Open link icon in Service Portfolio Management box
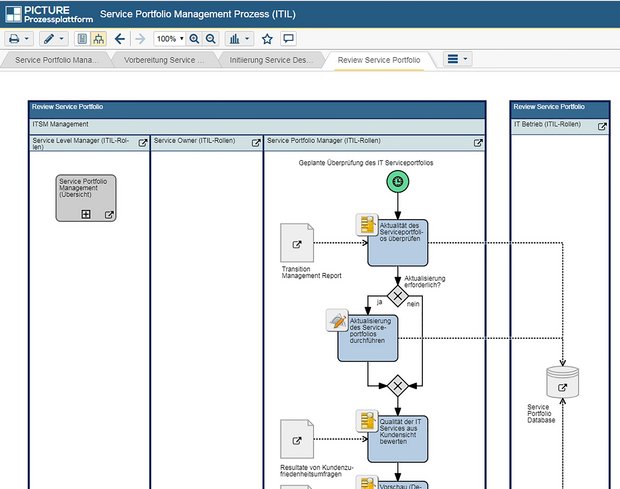 [x=109, y=215]
